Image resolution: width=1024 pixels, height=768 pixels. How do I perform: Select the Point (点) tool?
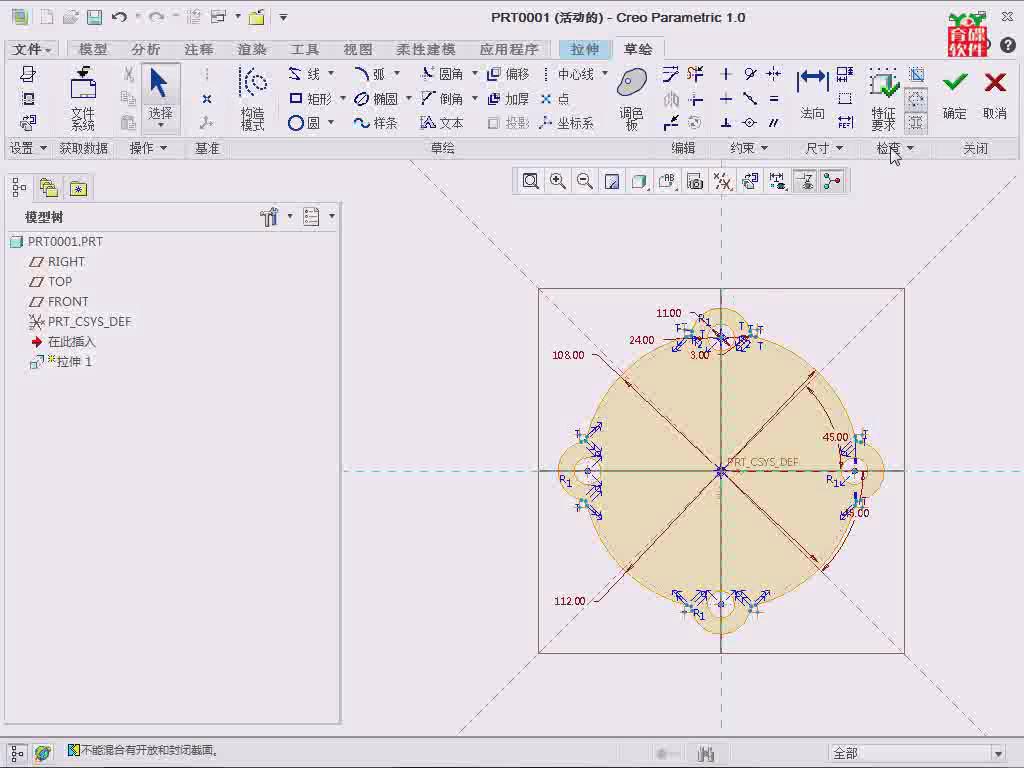click(555, 99)
